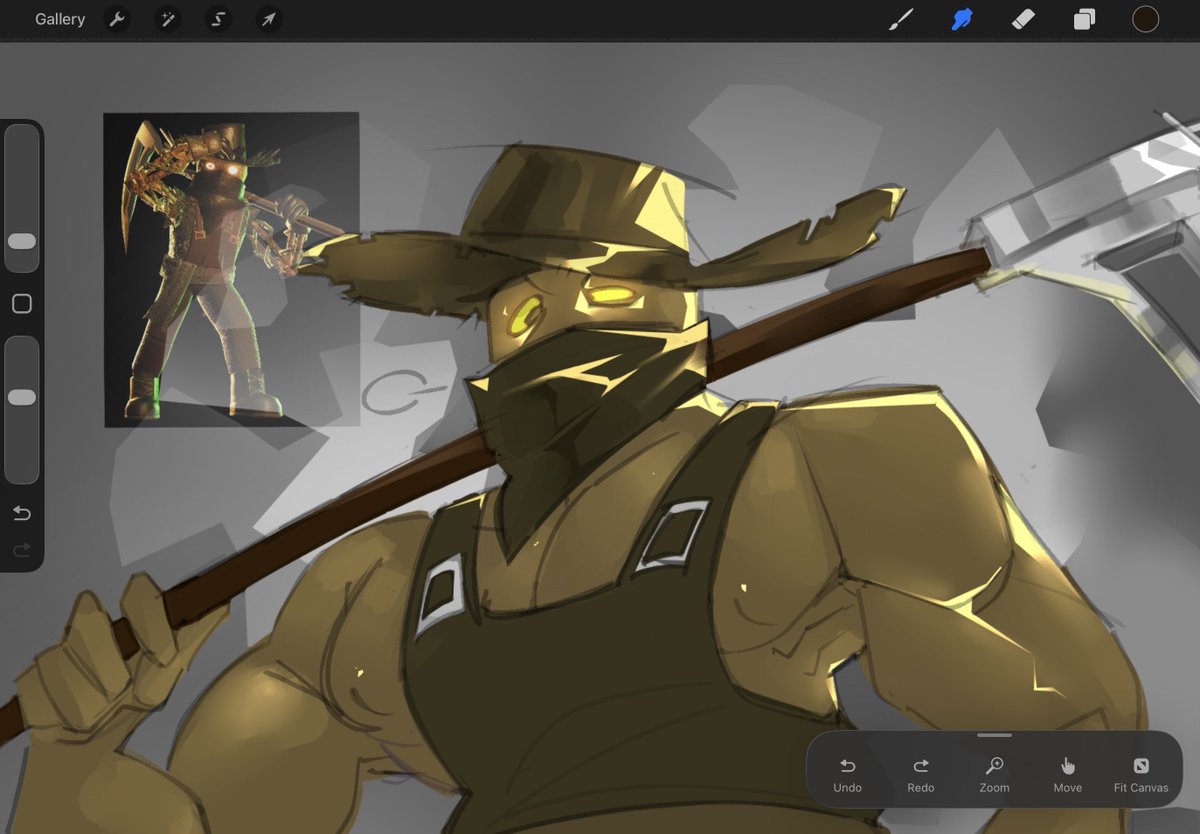The height and width of the screenshot is (834, 1200).
Task: Click Redo in the floating toolbar
Action: (921, 774)
